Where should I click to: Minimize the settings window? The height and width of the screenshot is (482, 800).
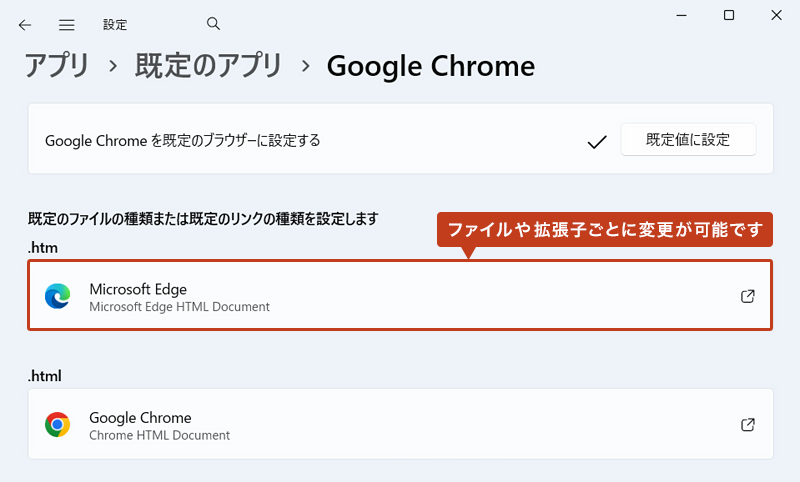tap(682, 15)
